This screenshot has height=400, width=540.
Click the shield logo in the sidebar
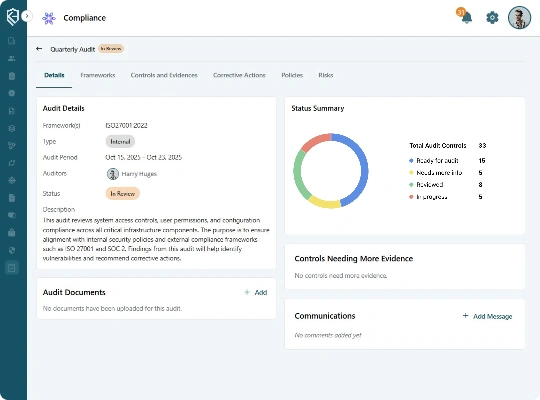click(x=13, y=16)
